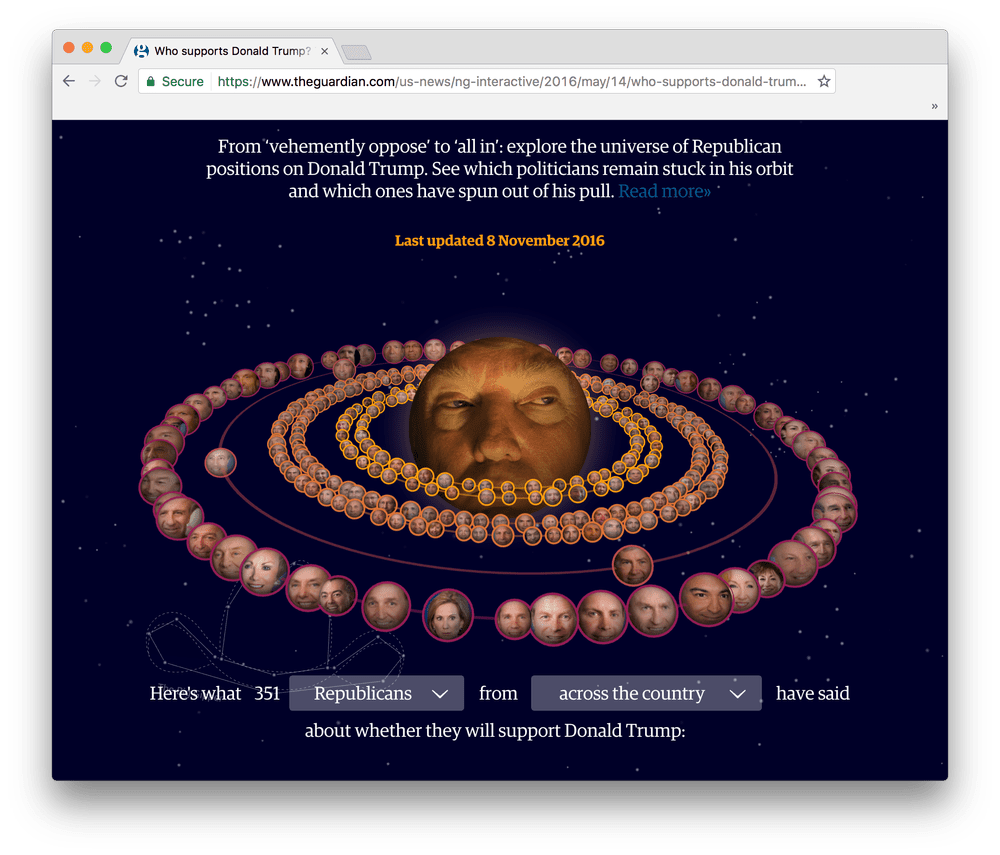This screenshot has width=1000, height=855.
Task: Click the face on the red orbit line near bottom right
Action: click(x=632, y=566)
